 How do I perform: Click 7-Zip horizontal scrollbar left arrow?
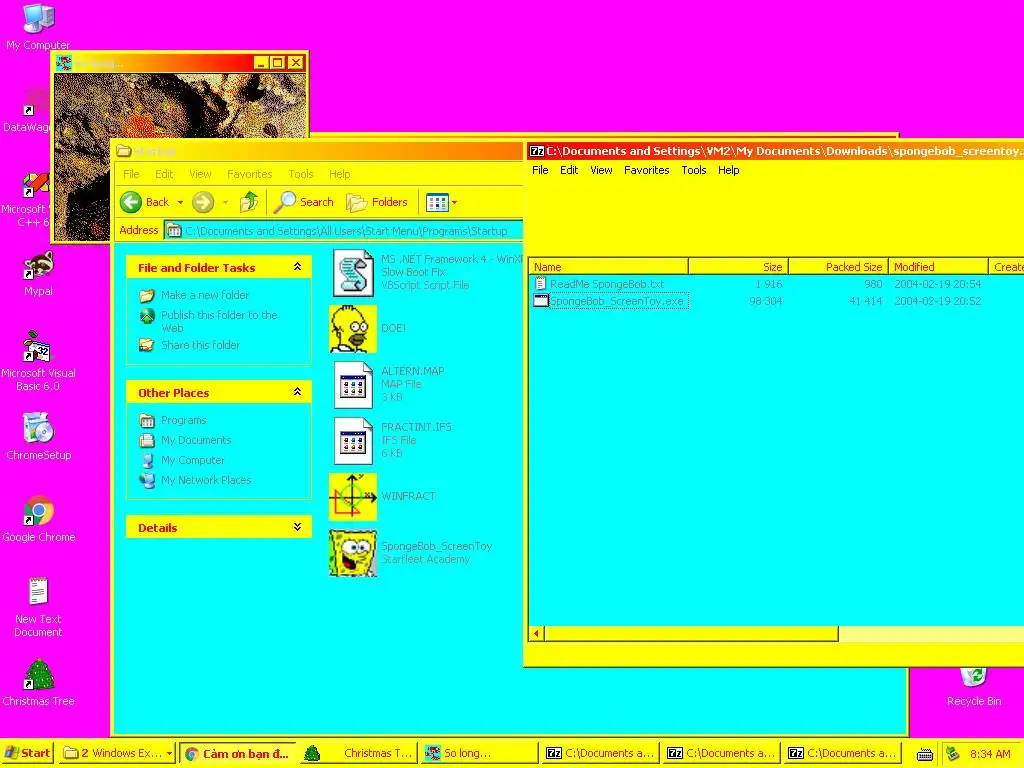(x=537, y=633)
